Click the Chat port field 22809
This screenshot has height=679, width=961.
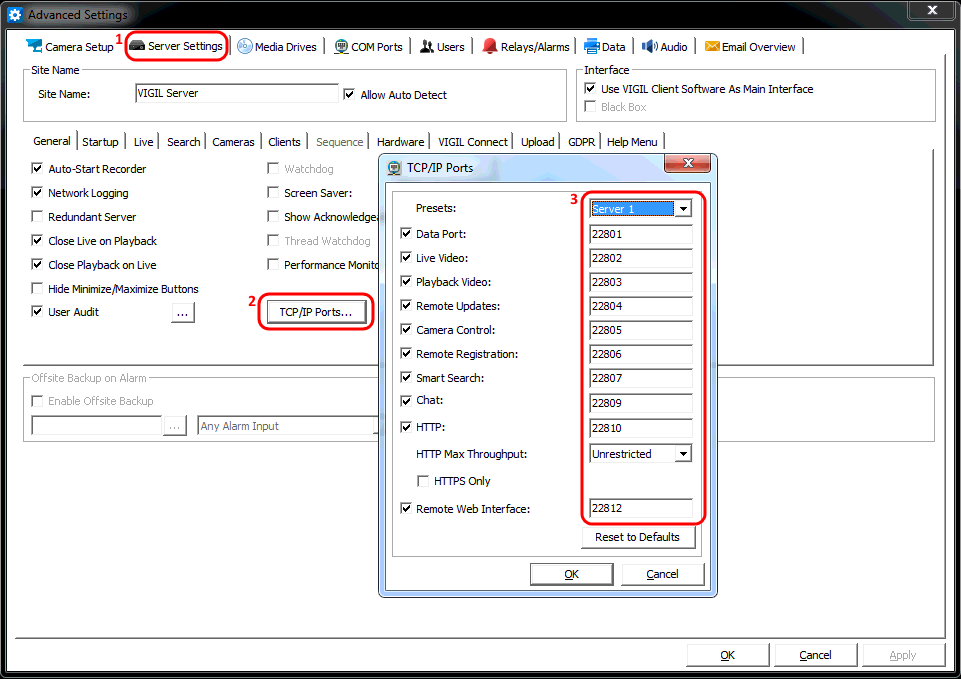click(640, 403)
